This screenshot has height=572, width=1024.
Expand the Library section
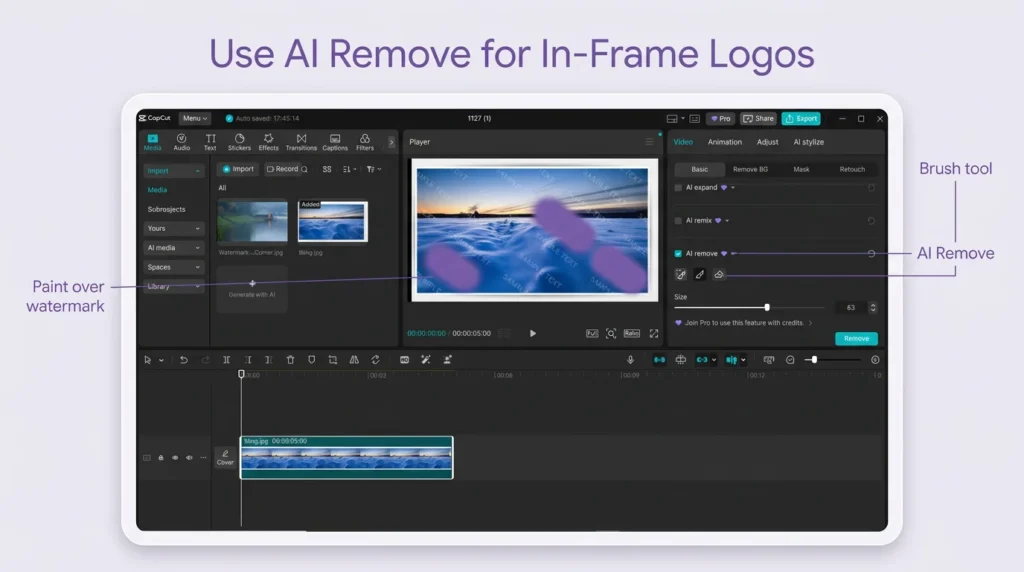[173, 287]
